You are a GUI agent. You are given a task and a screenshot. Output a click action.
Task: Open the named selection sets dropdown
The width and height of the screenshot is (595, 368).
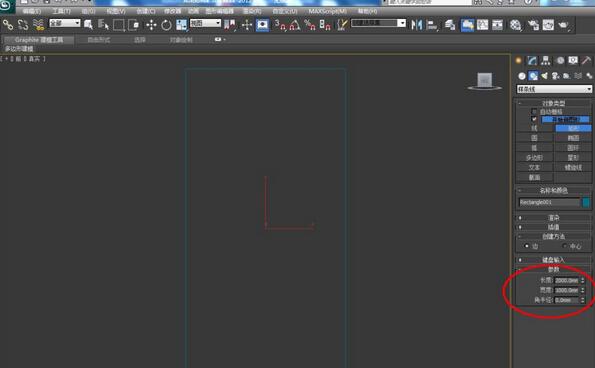coord(378,23)
